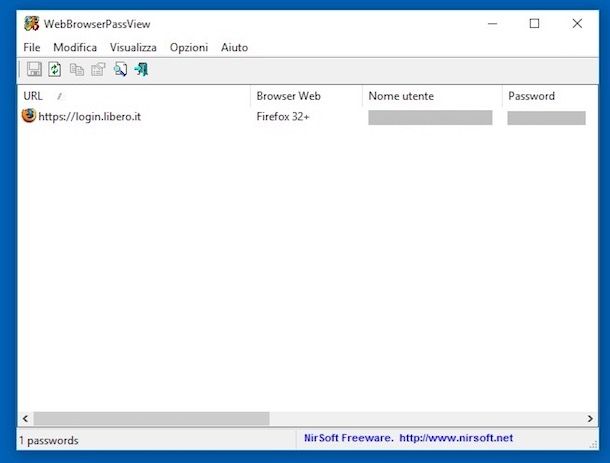Close the WebBrowserPassView window

pos(577,24)
